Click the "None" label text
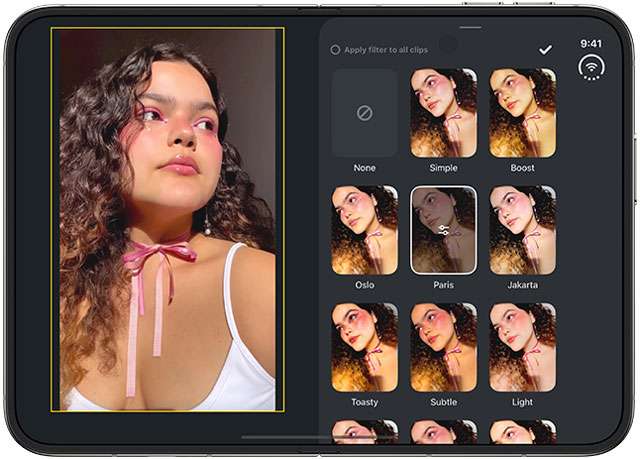The width and height of the screenshot is (640, 459). [364, 168]
